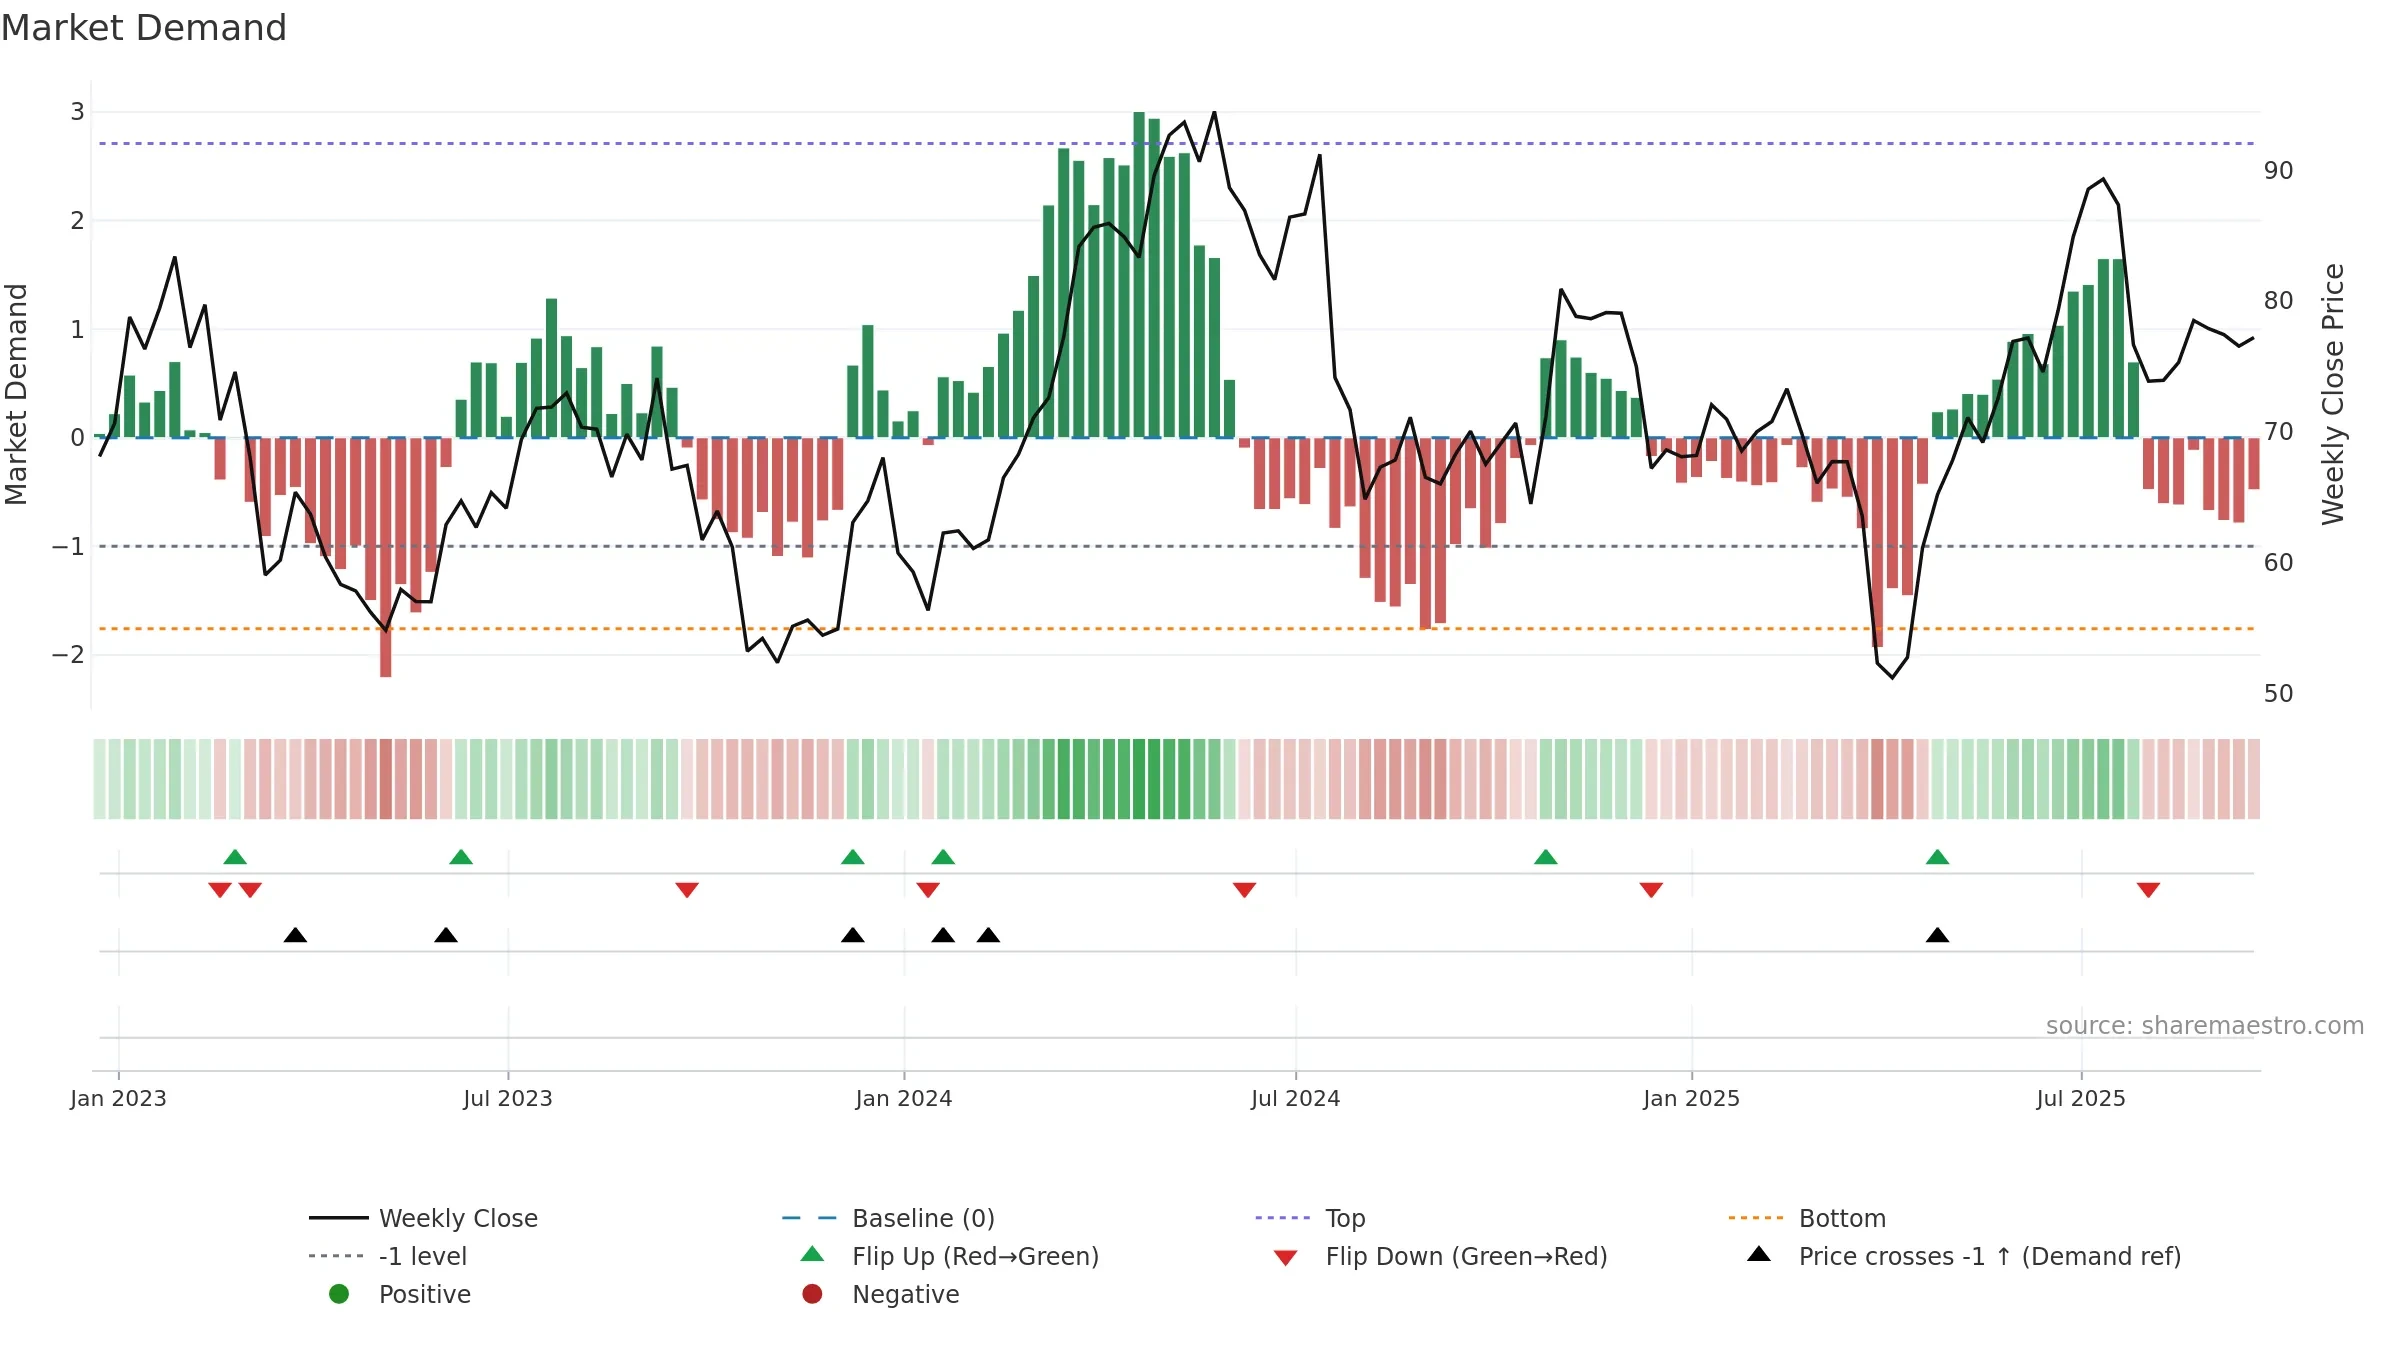Viewport: 2400px width, 1350px height.
Task: Click the rotated Market Demand left axis title
Action: pyautogui.click(x=16, y=394)
